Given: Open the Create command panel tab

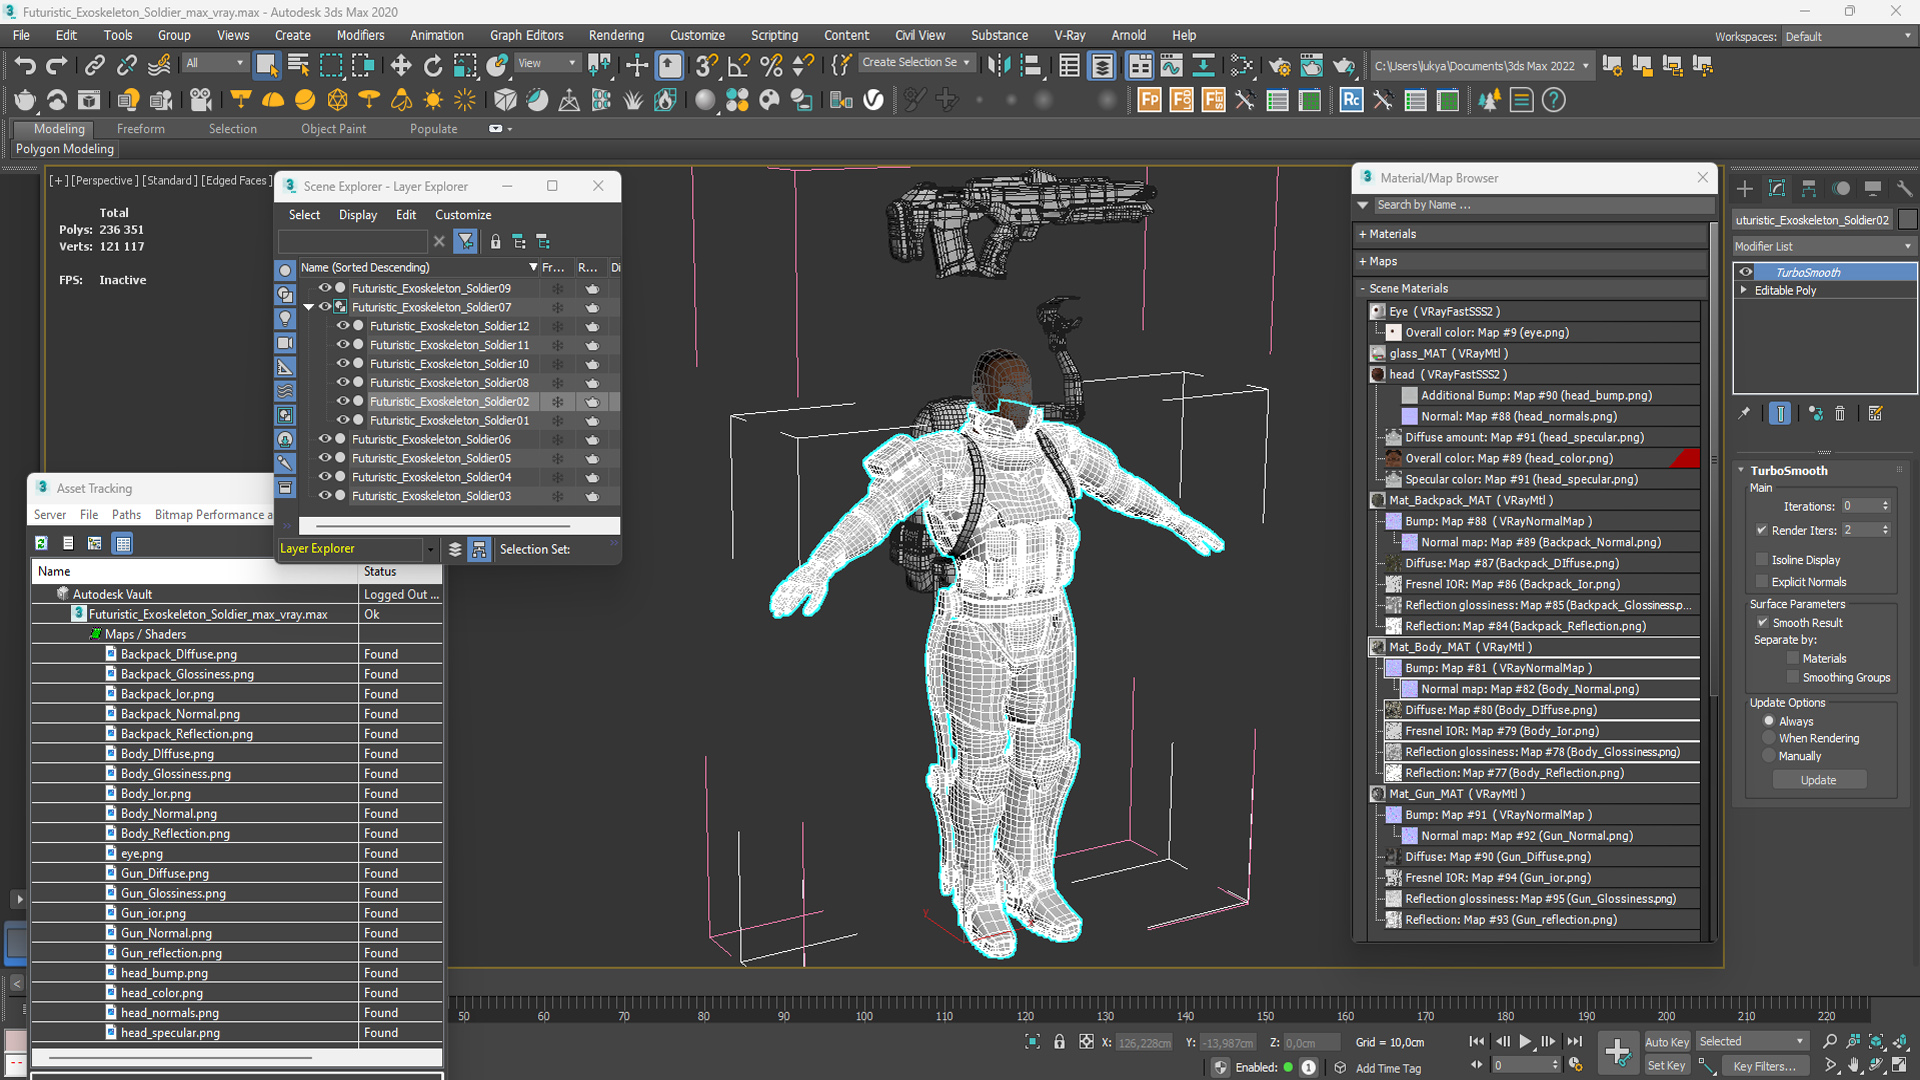Looking at the screenshot, I should (1745, 188).
